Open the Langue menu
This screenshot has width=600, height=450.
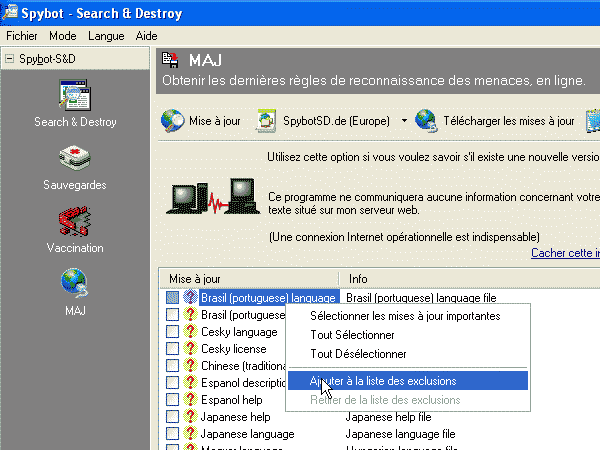(106, 36)
